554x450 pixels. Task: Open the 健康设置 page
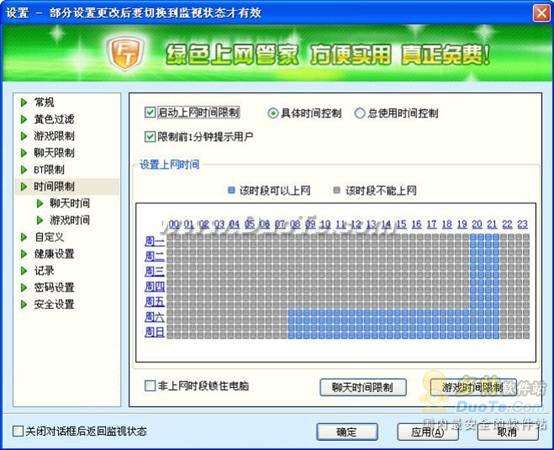click(54, 254)
